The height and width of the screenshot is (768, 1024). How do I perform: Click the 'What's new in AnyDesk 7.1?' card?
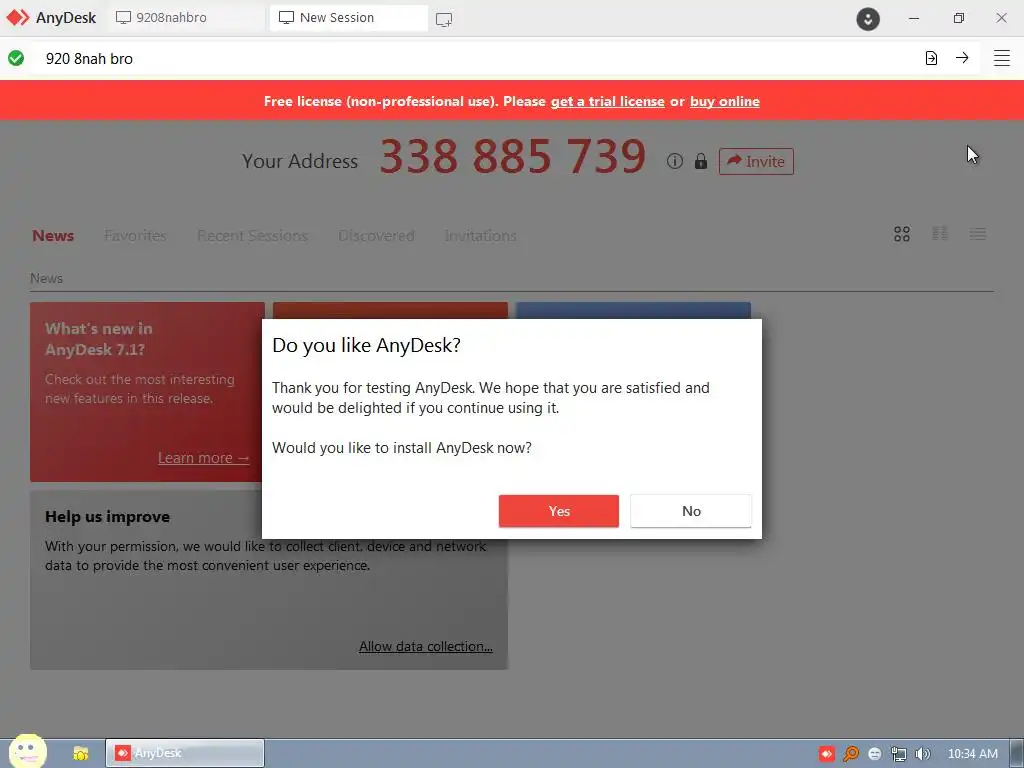coord(147,392)
